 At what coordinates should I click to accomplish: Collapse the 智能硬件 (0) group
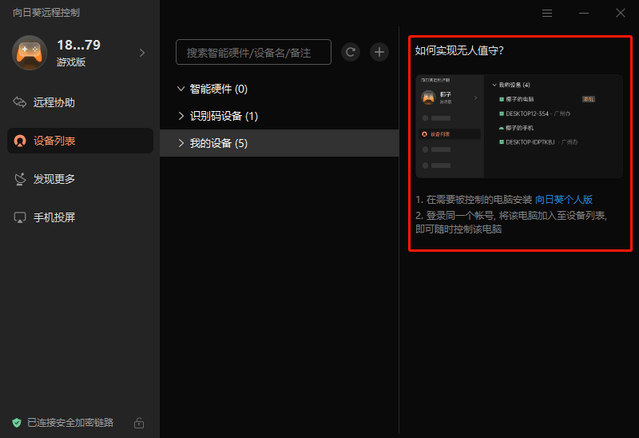[180, 89]
